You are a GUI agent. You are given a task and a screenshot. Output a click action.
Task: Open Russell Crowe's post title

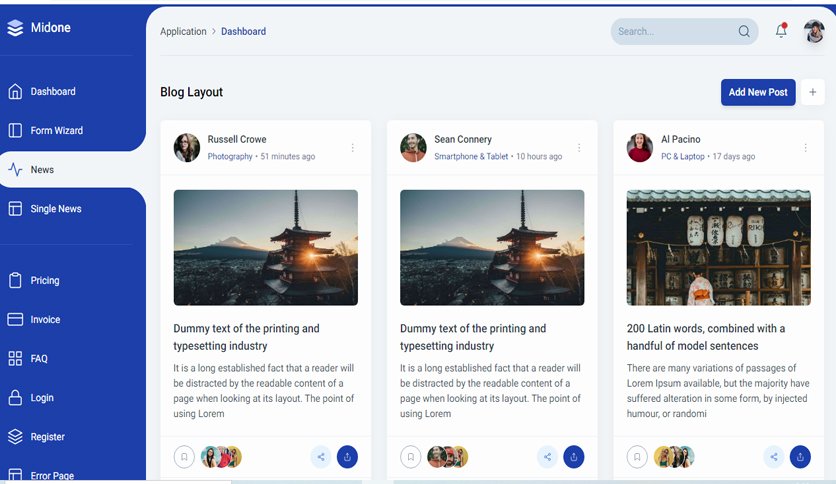pos(246,337)
